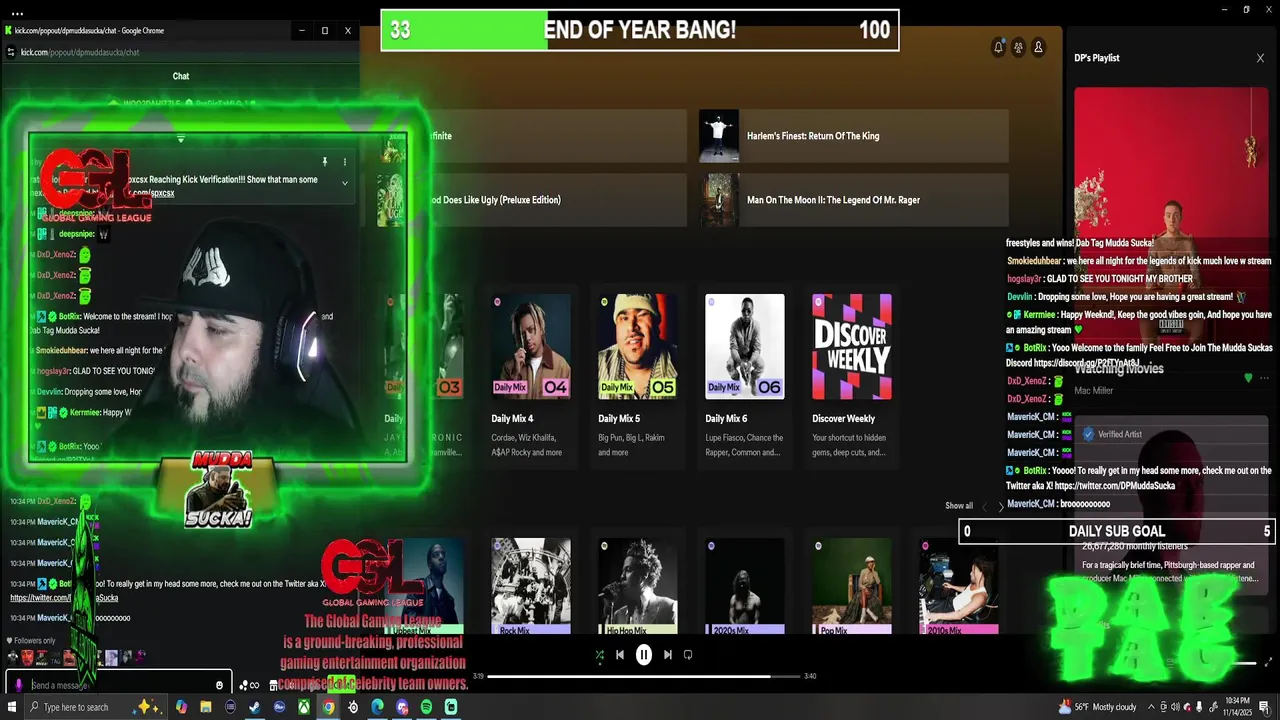Open the Daily Mix 4 card

531,379
